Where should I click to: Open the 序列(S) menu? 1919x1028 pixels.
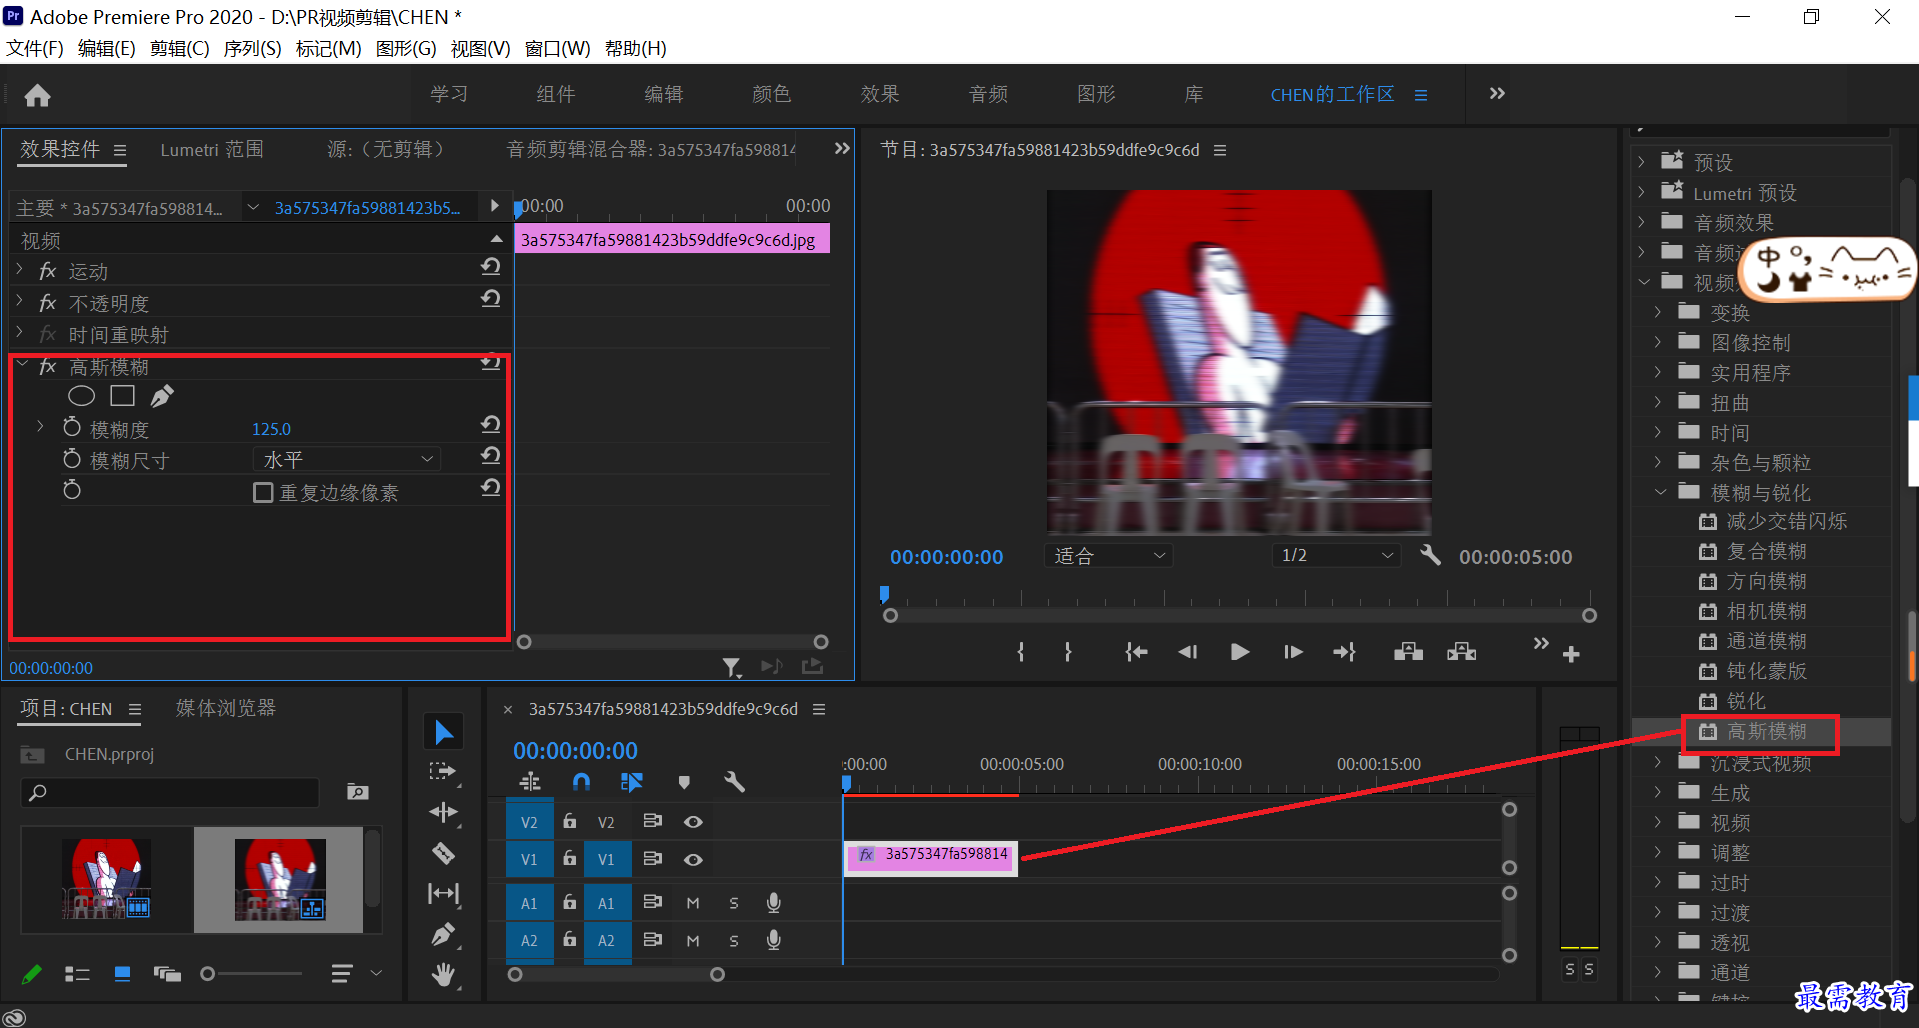coord(252,48)
